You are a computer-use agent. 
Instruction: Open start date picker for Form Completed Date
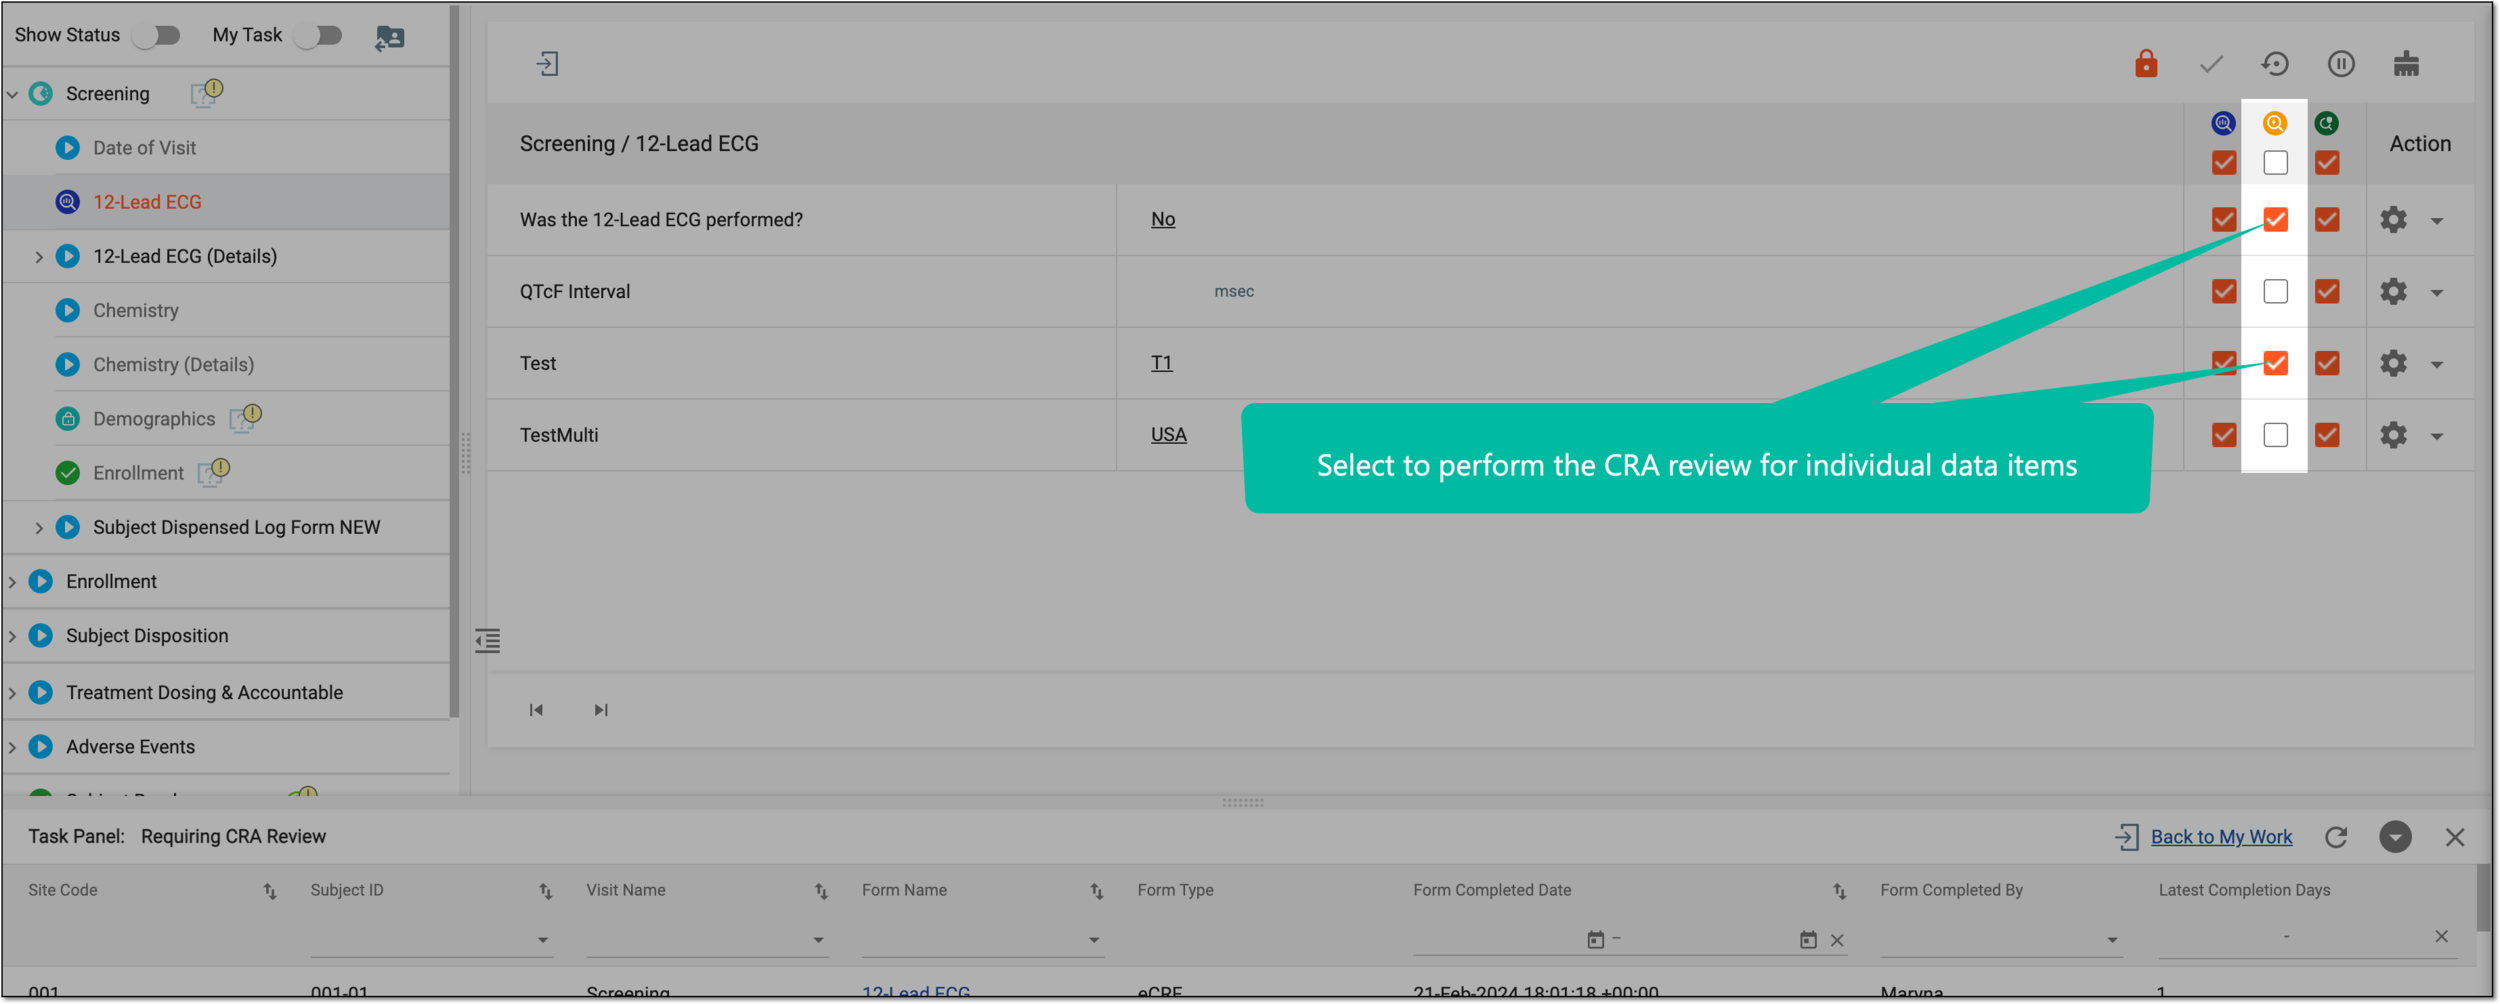tap(1595, 940)
